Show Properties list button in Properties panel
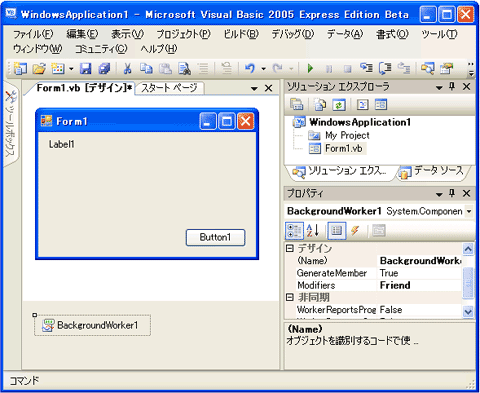Viewport: 480px width, 393px height. point(337,231)
